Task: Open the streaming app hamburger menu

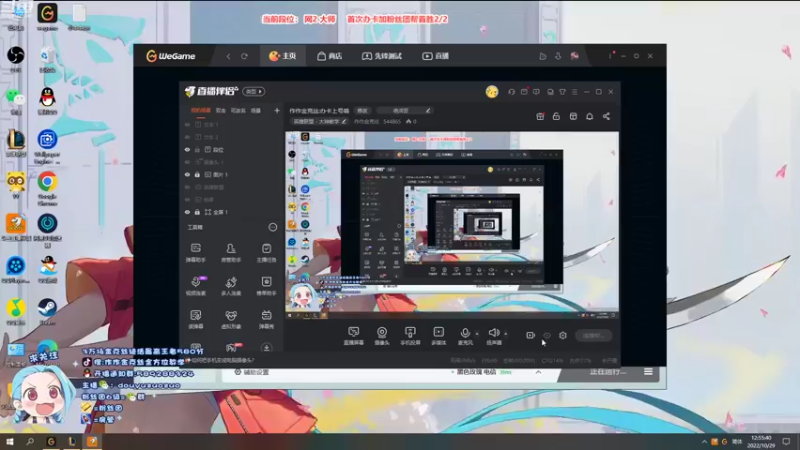Action: point(574,92)
